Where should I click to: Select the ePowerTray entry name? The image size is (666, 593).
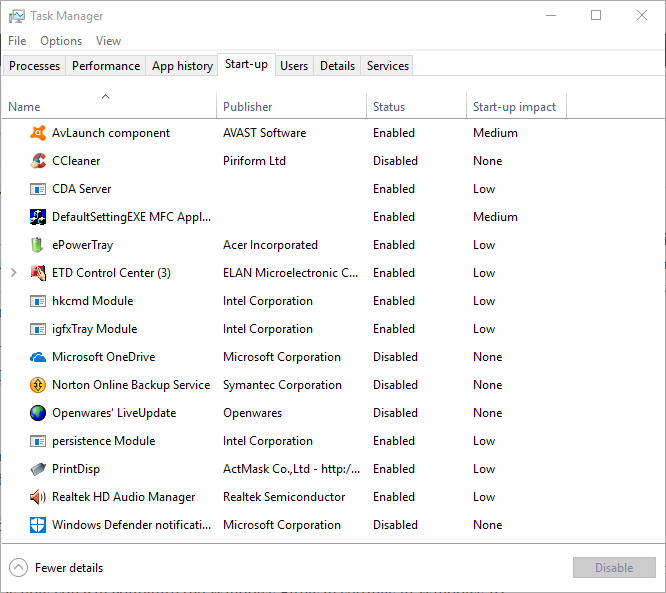pyautogui.click(x=82, y=245)
